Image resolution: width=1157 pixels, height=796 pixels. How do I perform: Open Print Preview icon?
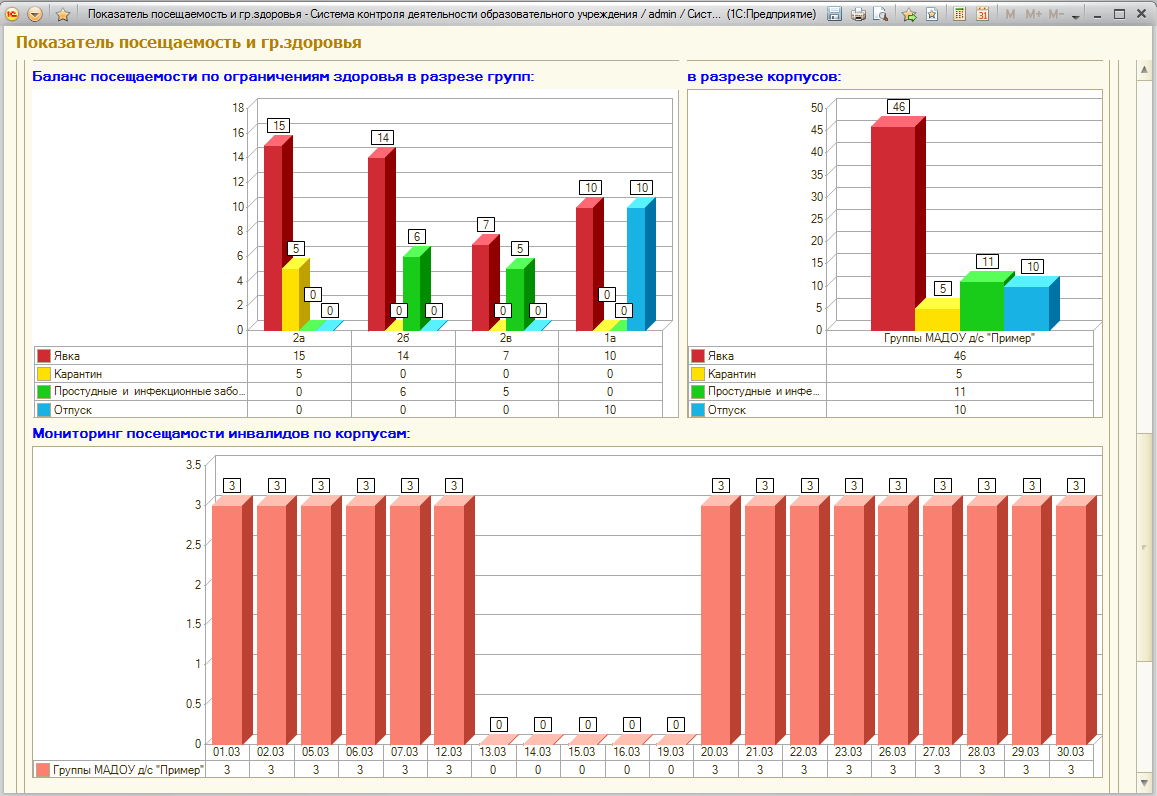[x=880, y=14]
